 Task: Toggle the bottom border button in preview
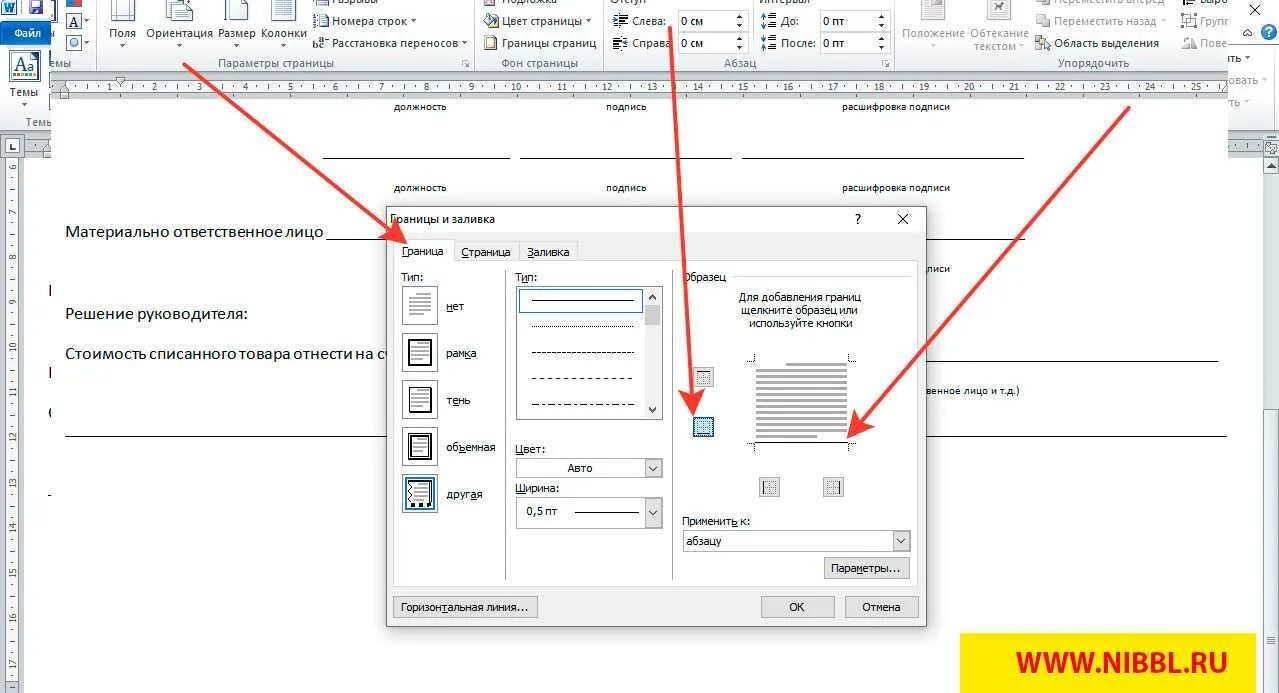(703, 427)
